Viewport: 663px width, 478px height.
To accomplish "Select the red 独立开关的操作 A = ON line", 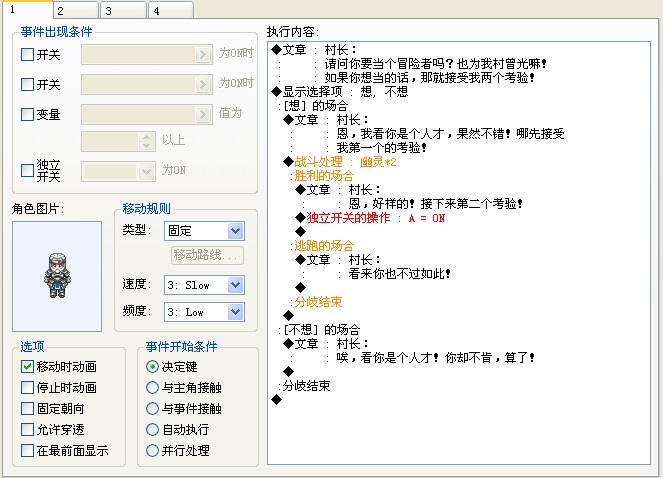I will (x=370, y=218).
